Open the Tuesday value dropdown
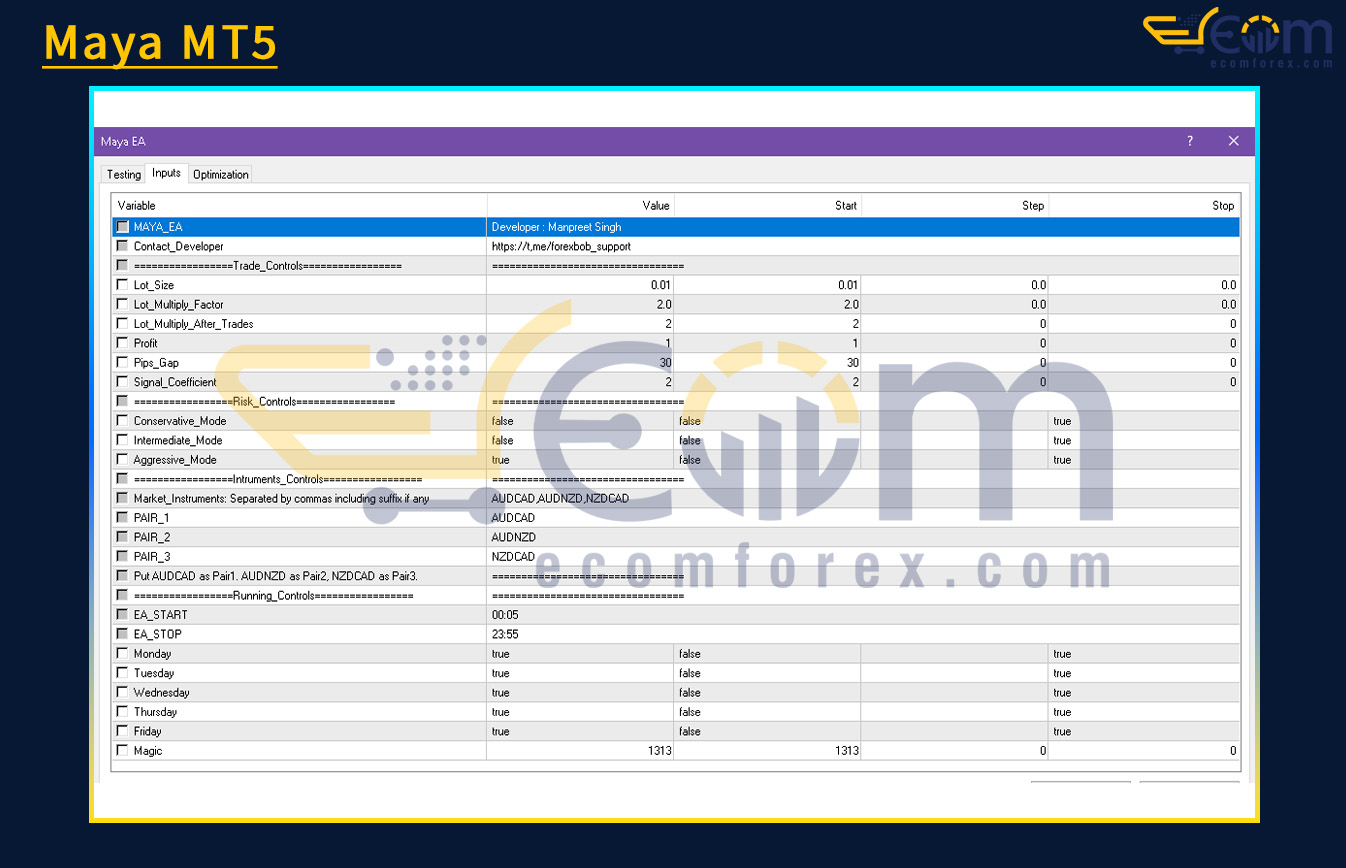 pyautogui.click(x=581, y=673)
